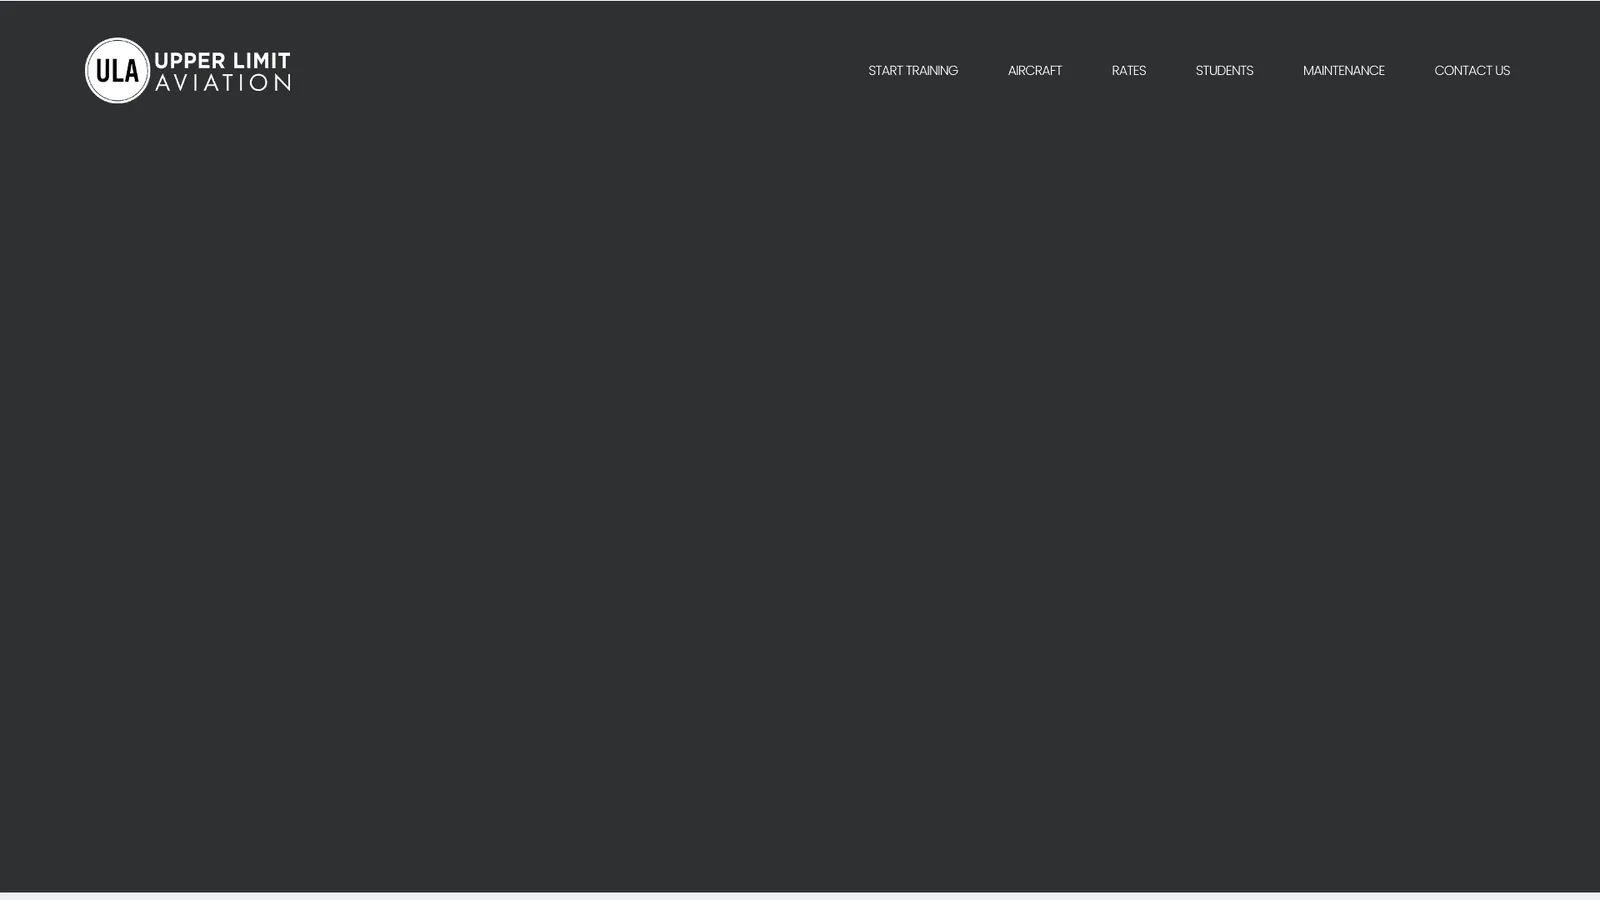Open the Contact Us page
The height and width of the screenshot is (900, 1600).
[x=1472, y=71]
